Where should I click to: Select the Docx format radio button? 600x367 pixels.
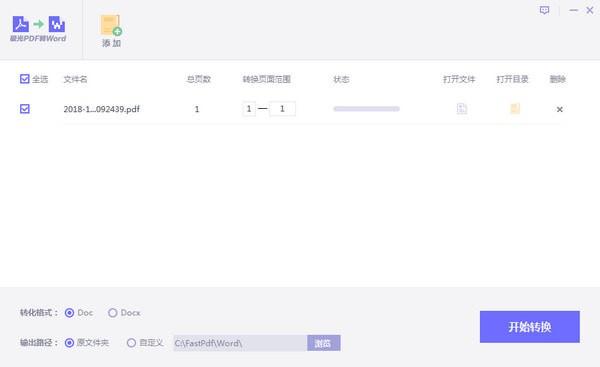[x=112, y=313]
